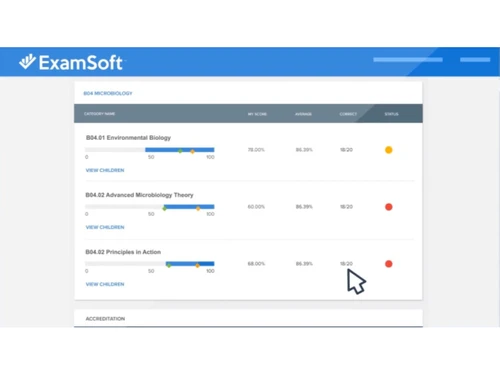
Task: Click the 18/20 correct value for Environmental Biology
Action: coord(346,150)
